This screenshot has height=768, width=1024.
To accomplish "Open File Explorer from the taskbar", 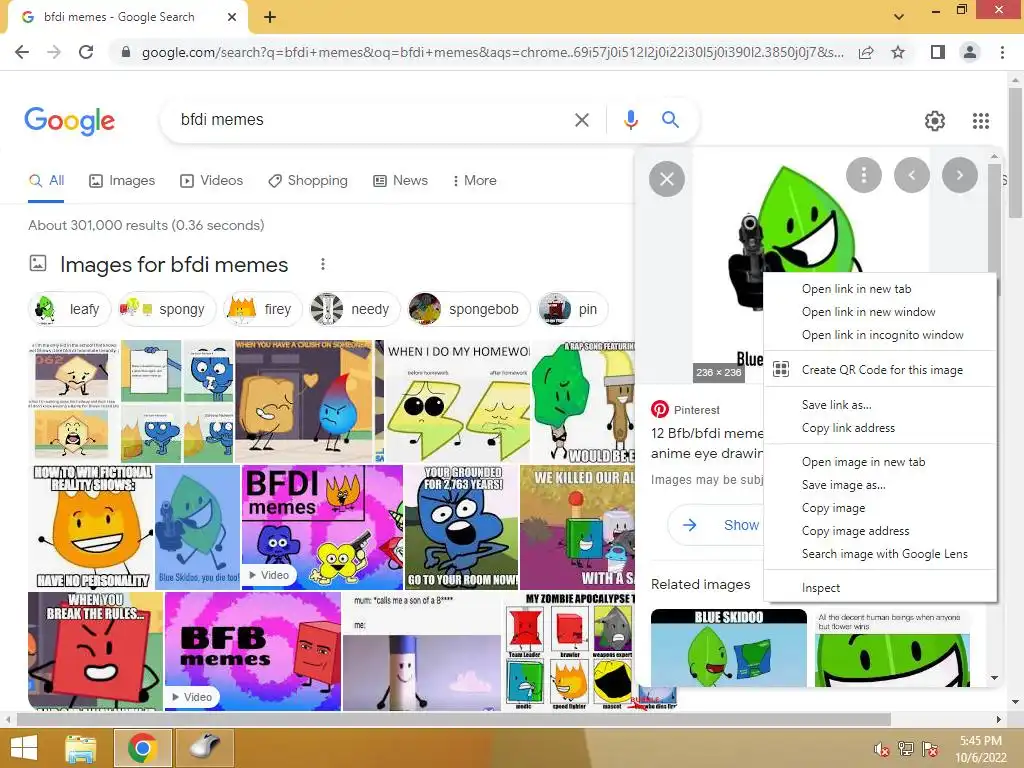I will pyautogui.click(x=80, y=748).
